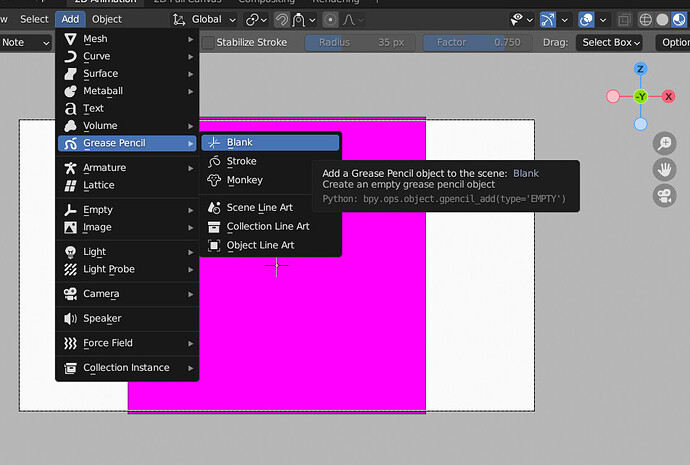Switch to wireframe viewport shading
The image size is (690, 465).
(645, 20)
